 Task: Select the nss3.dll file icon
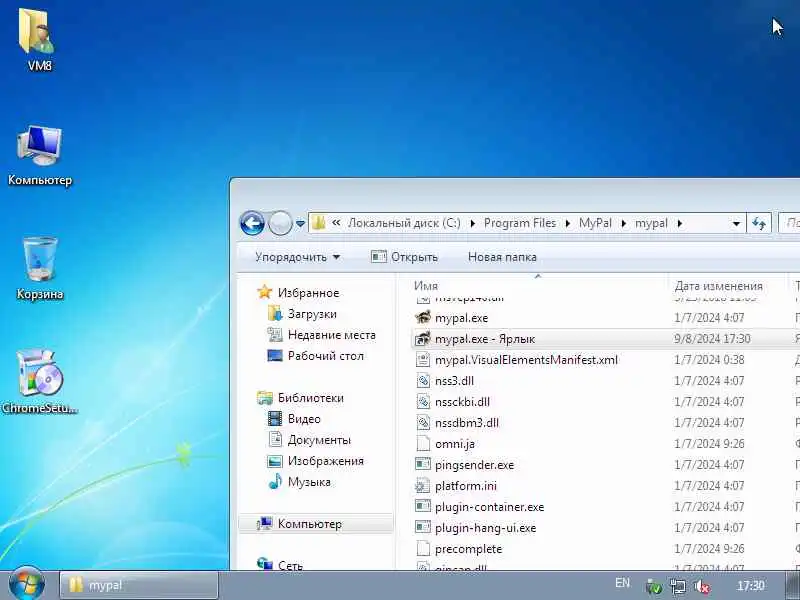click(423, 381)
